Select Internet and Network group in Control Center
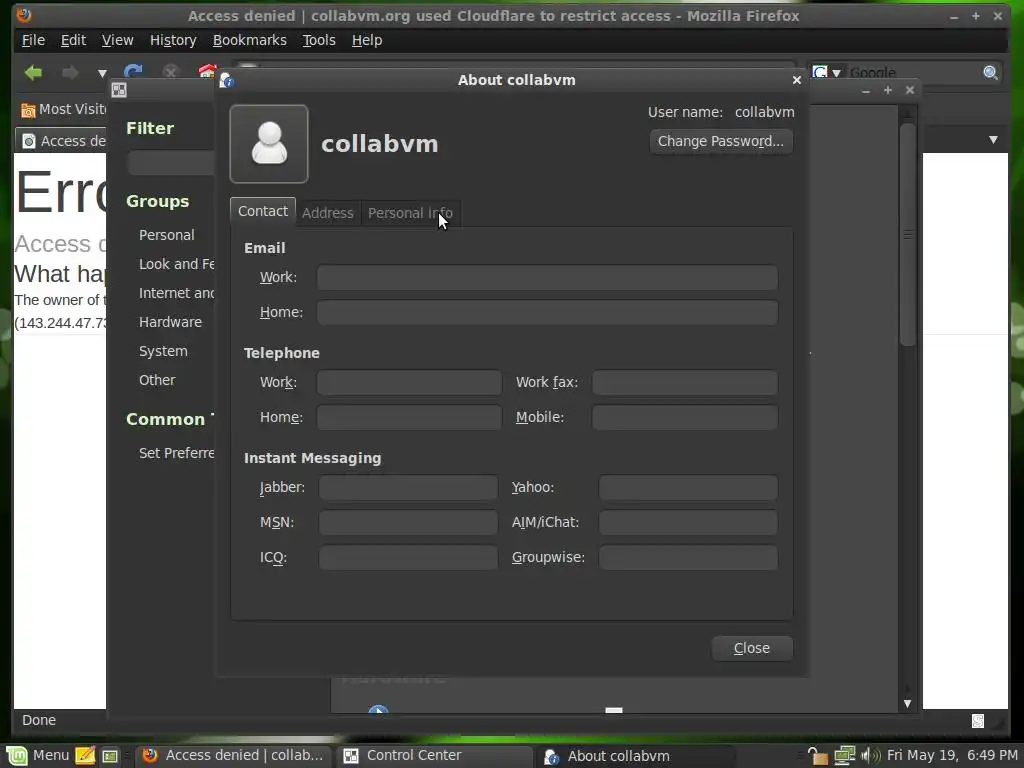 coord(176,293)
